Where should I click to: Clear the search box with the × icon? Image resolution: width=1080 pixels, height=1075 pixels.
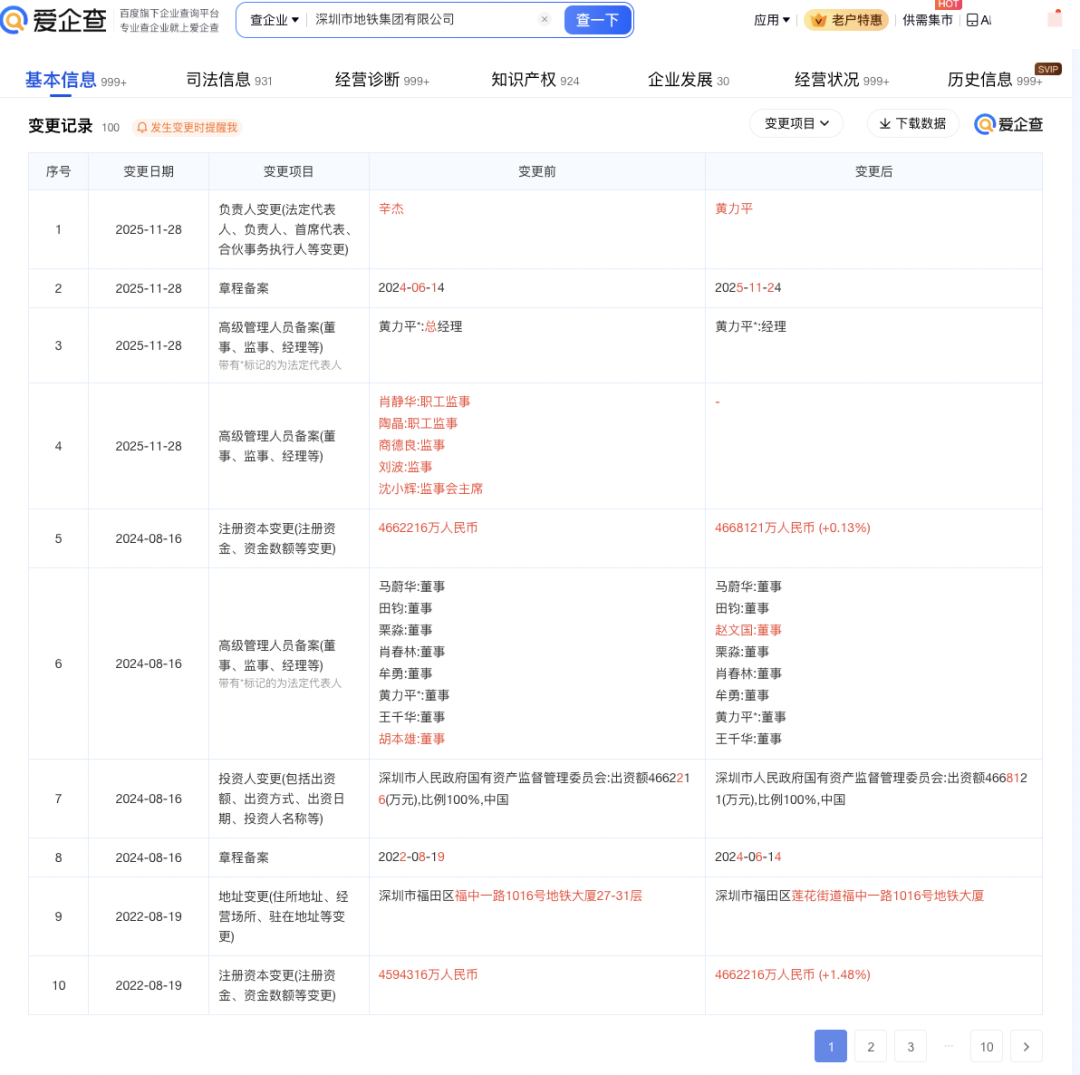coord(544,20)
